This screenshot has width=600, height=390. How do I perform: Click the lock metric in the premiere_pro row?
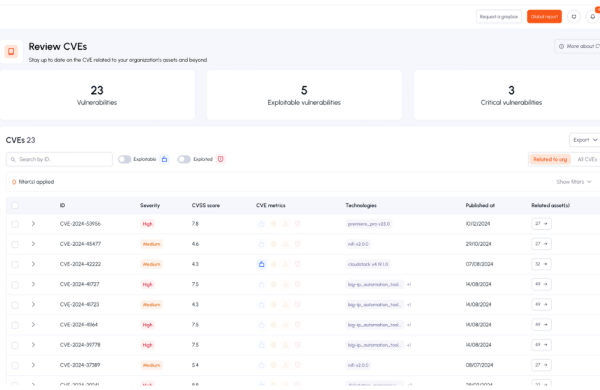pyautogui.click(x=262, y=224)
